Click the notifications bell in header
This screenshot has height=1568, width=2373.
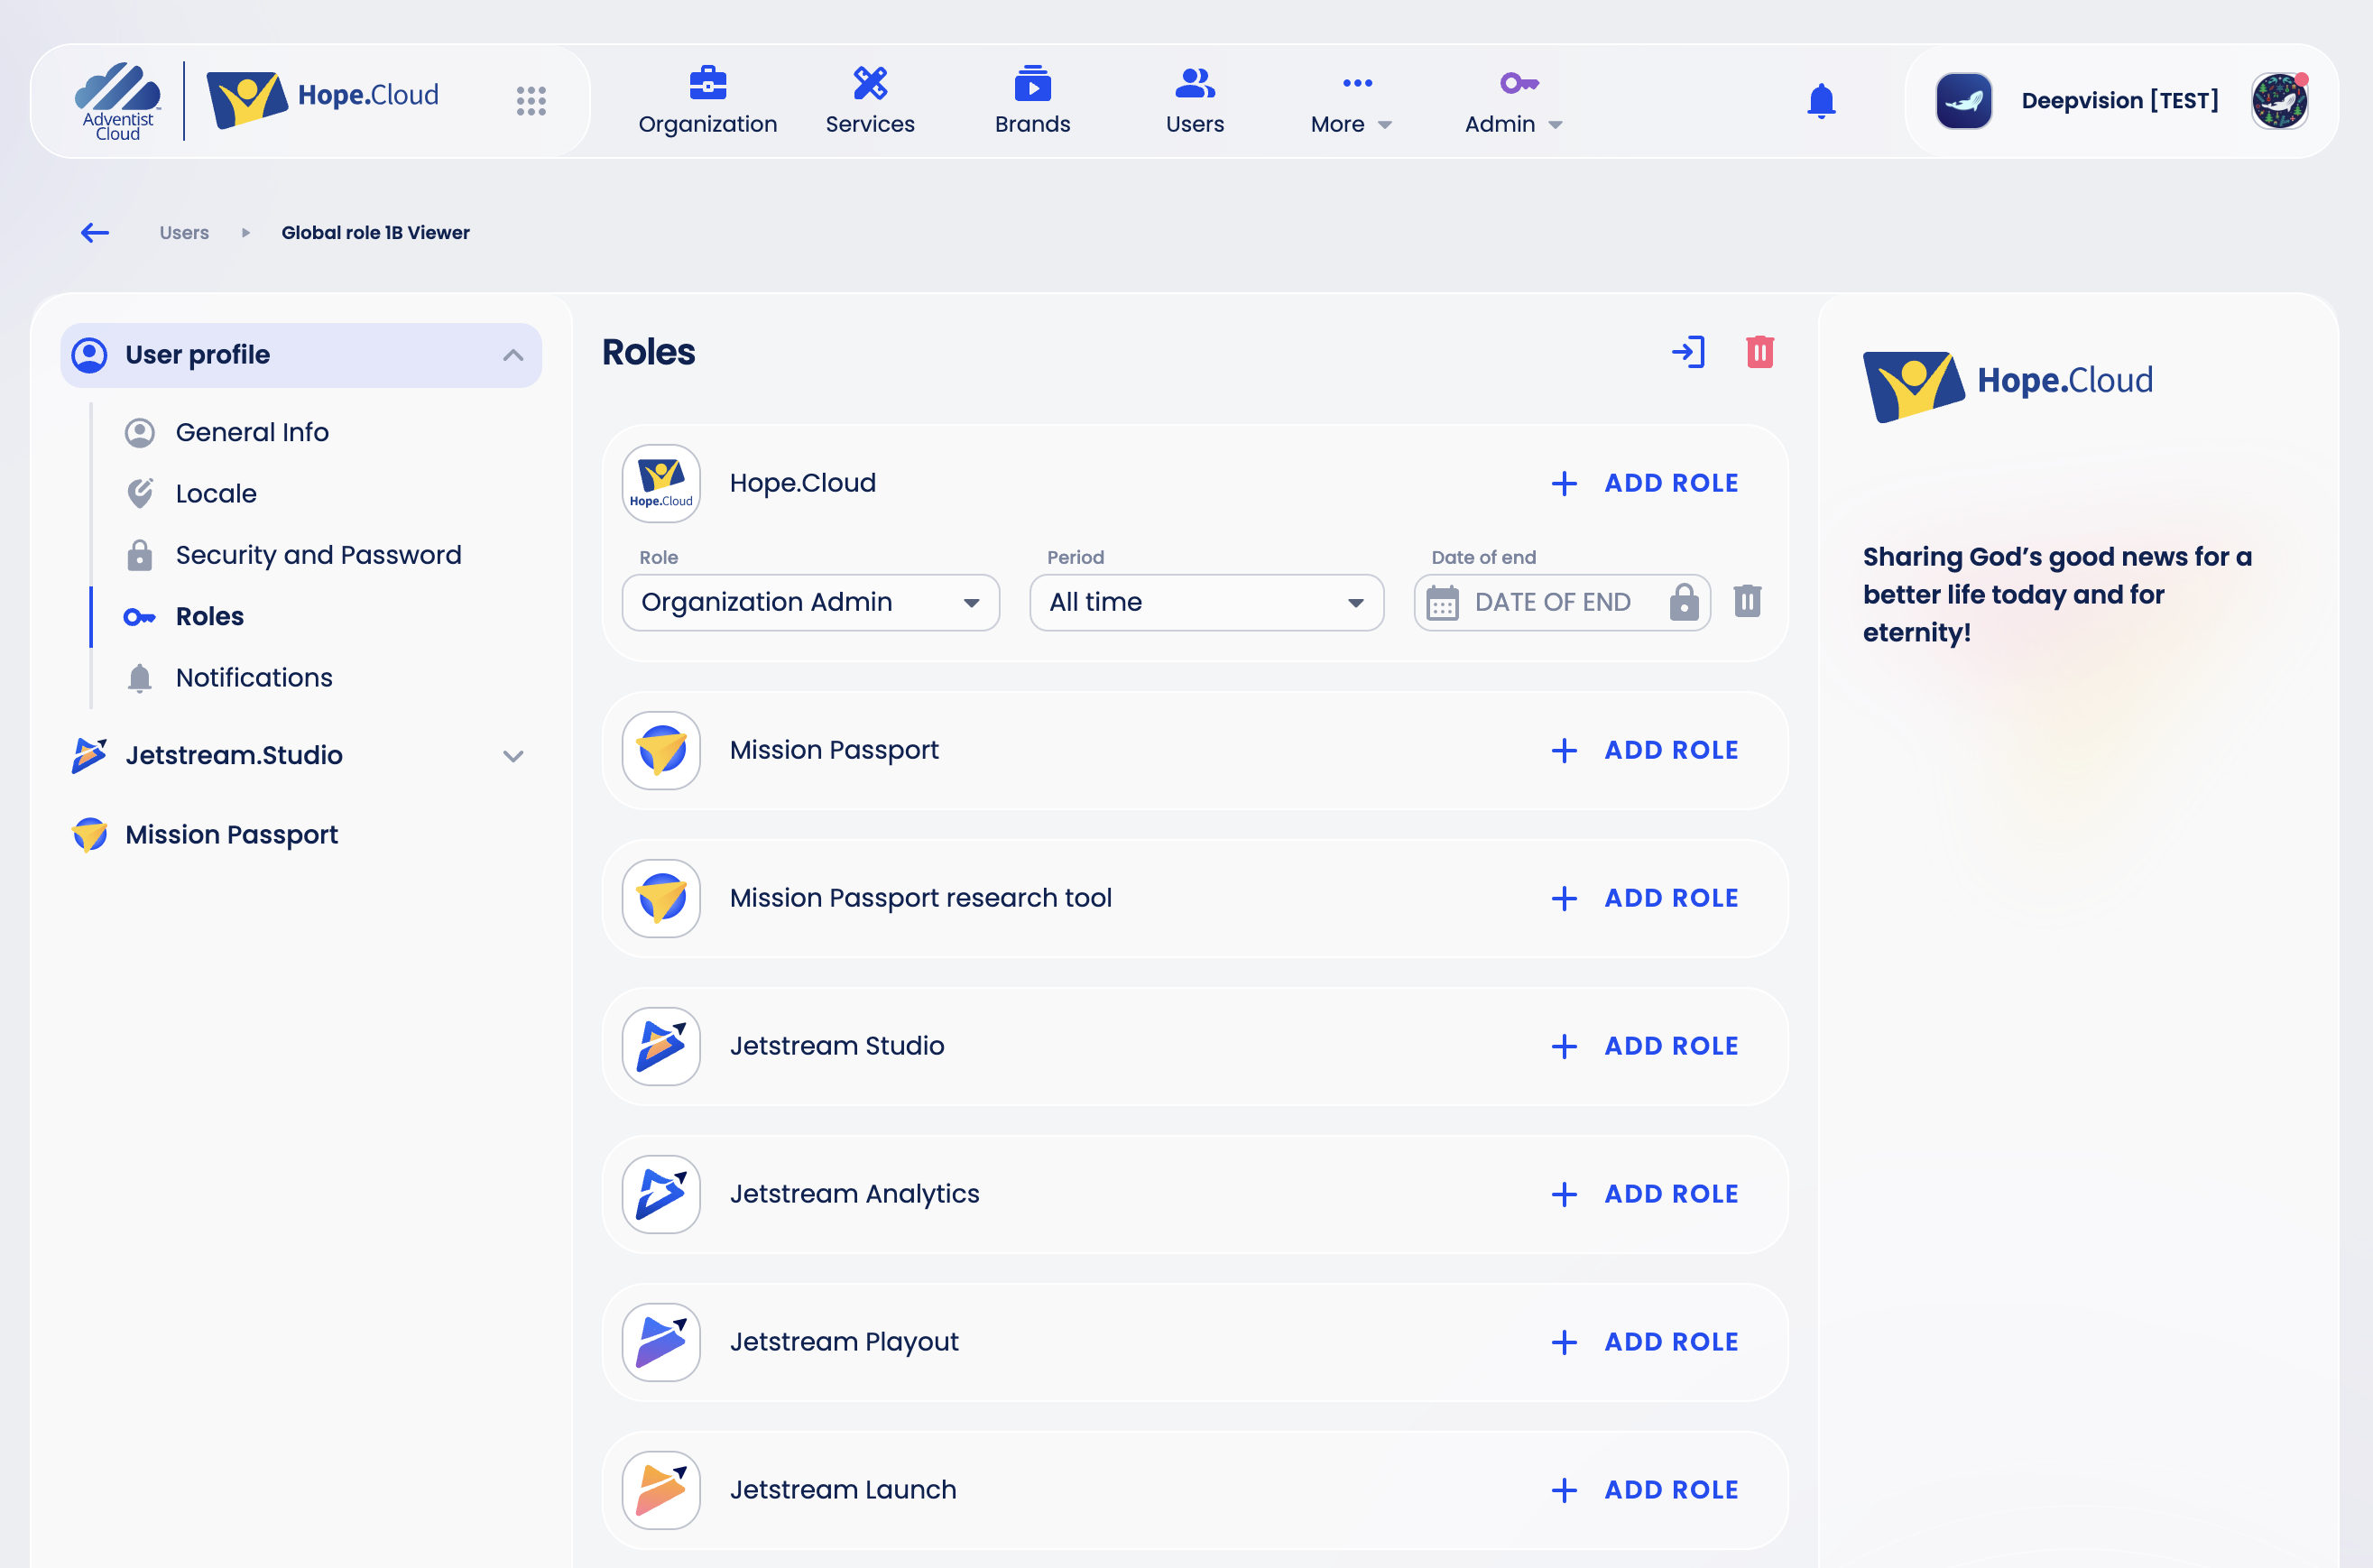[x=1821, y=100]
